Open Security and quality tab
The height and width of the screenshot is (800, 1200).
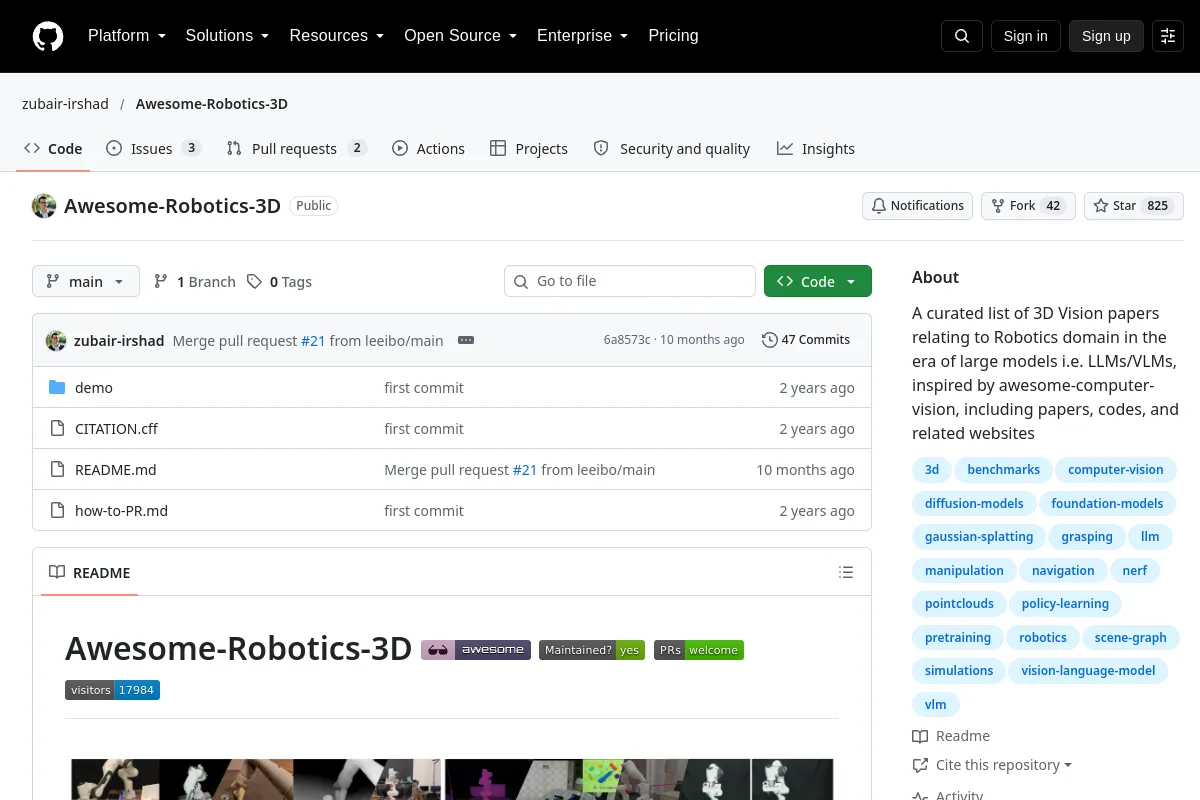671,149
